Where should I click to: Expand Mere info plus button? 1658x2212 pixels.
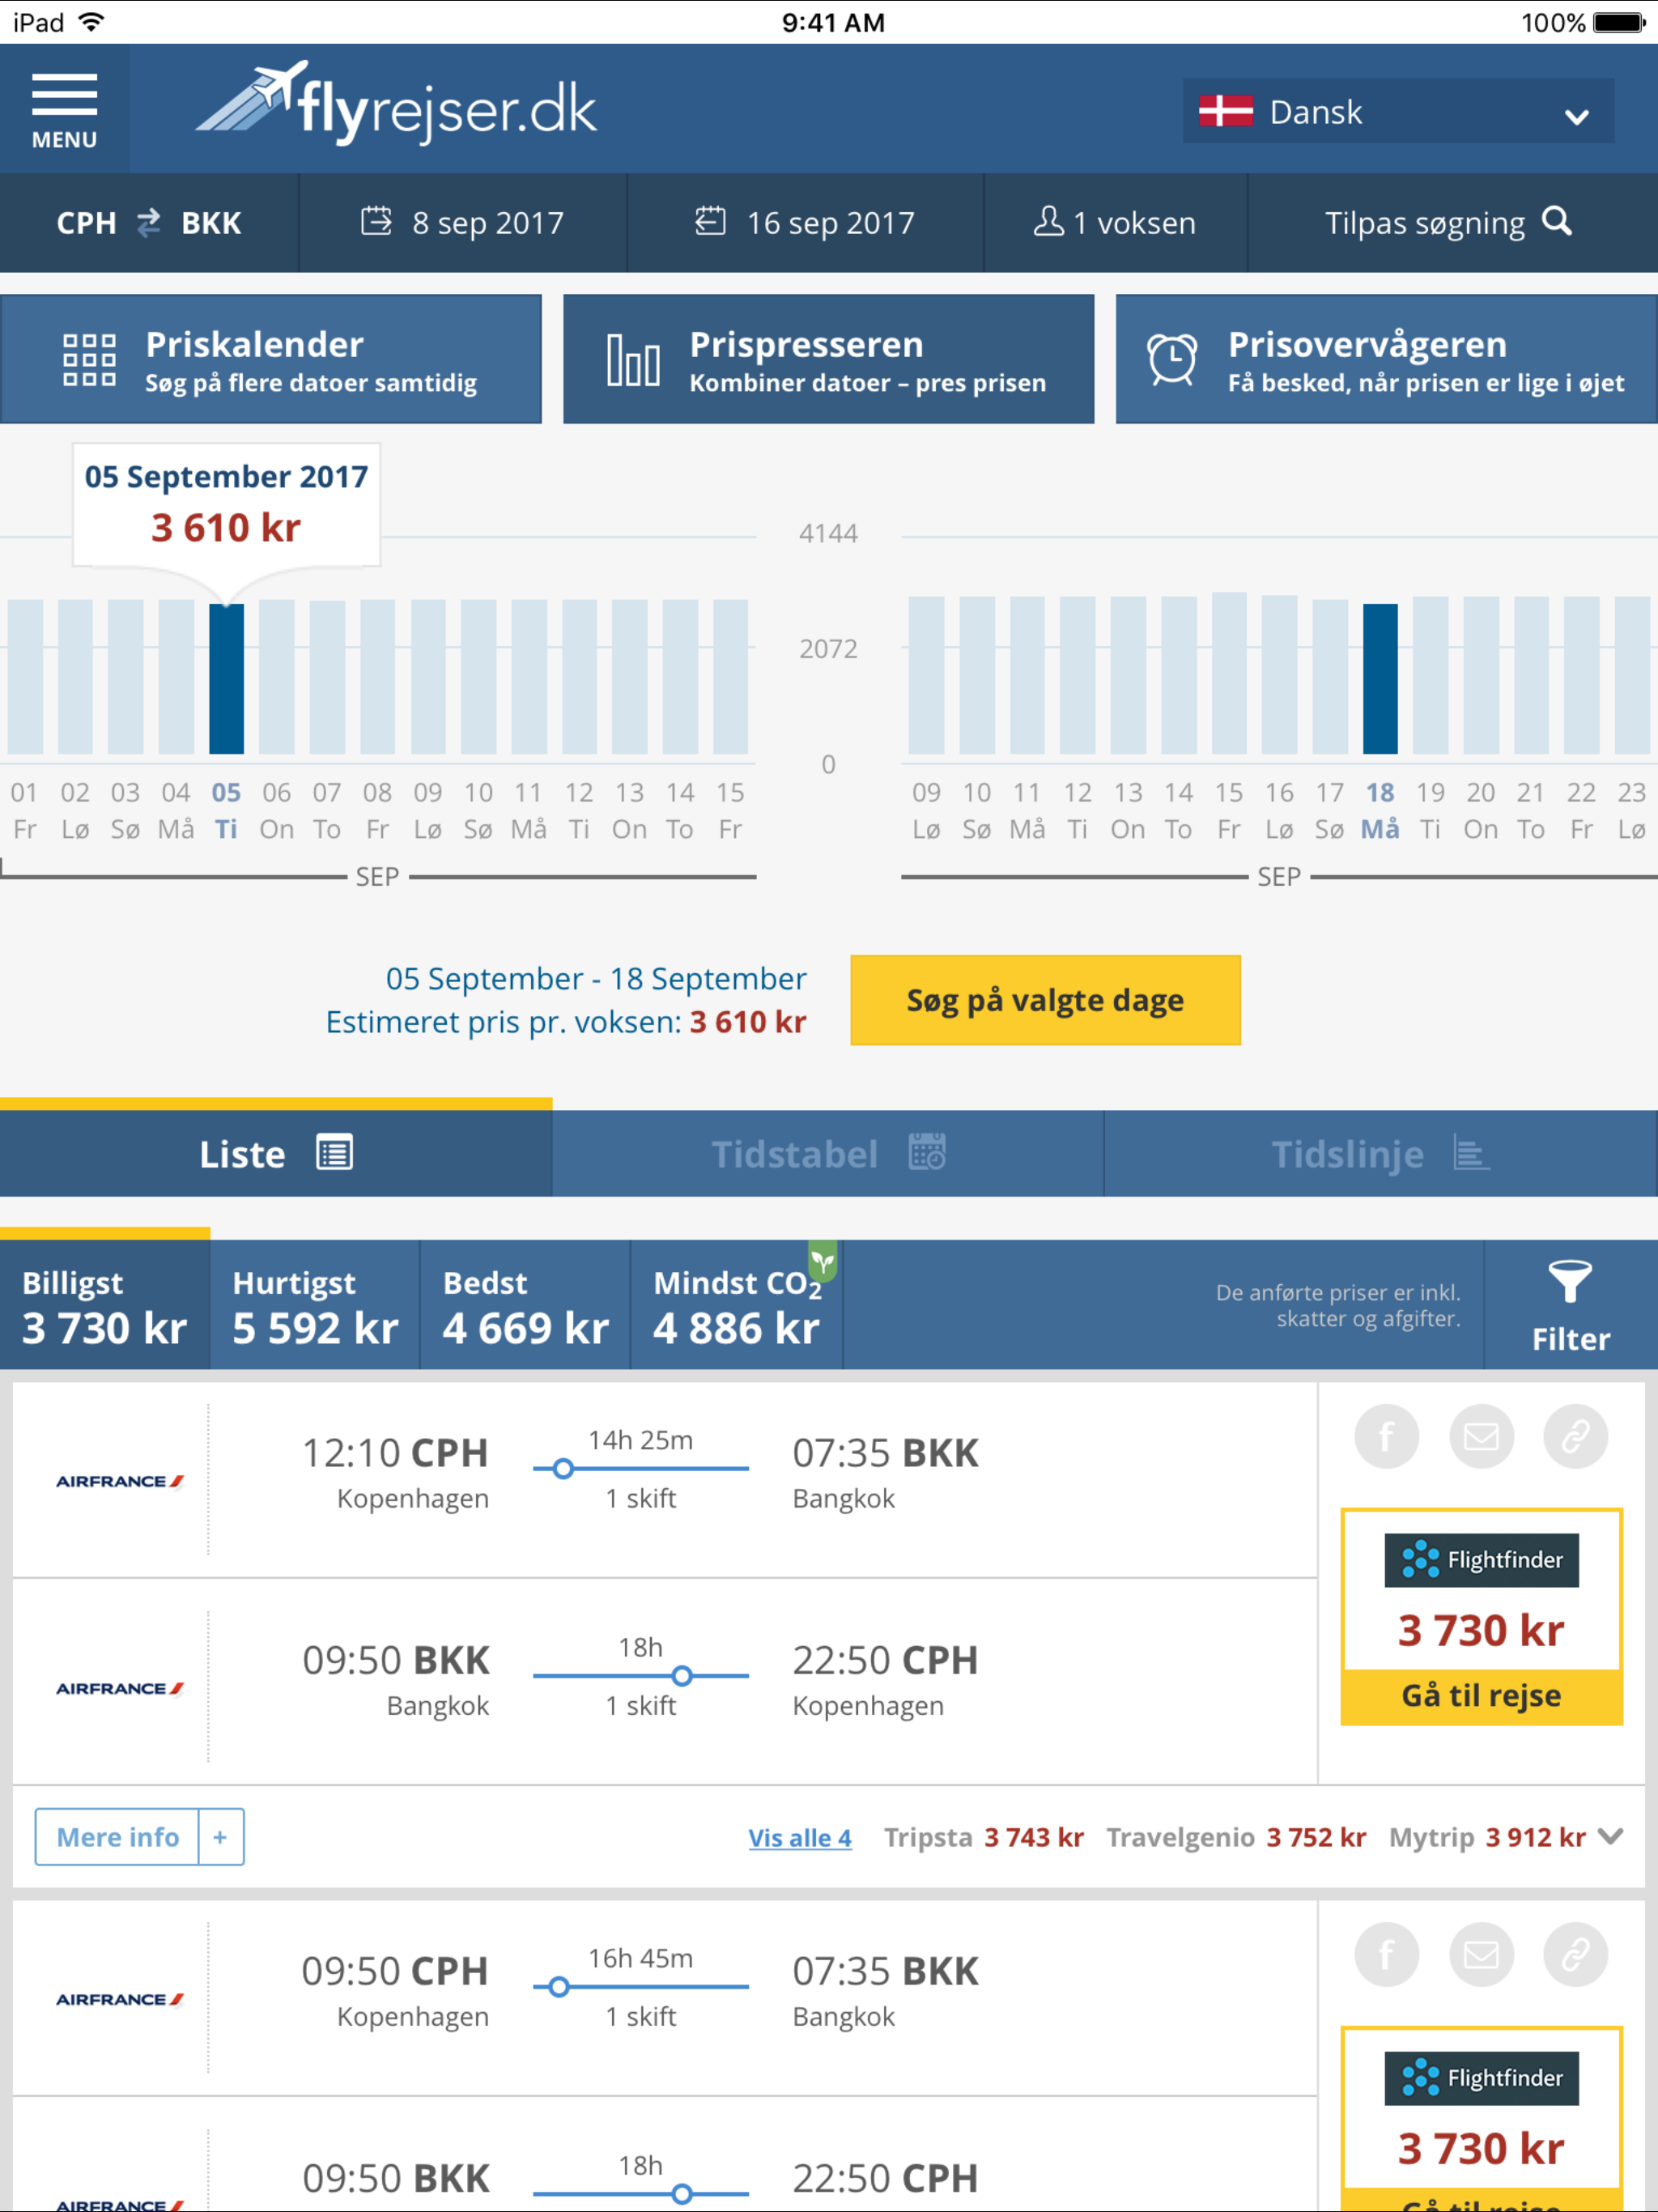(221, 1837)
